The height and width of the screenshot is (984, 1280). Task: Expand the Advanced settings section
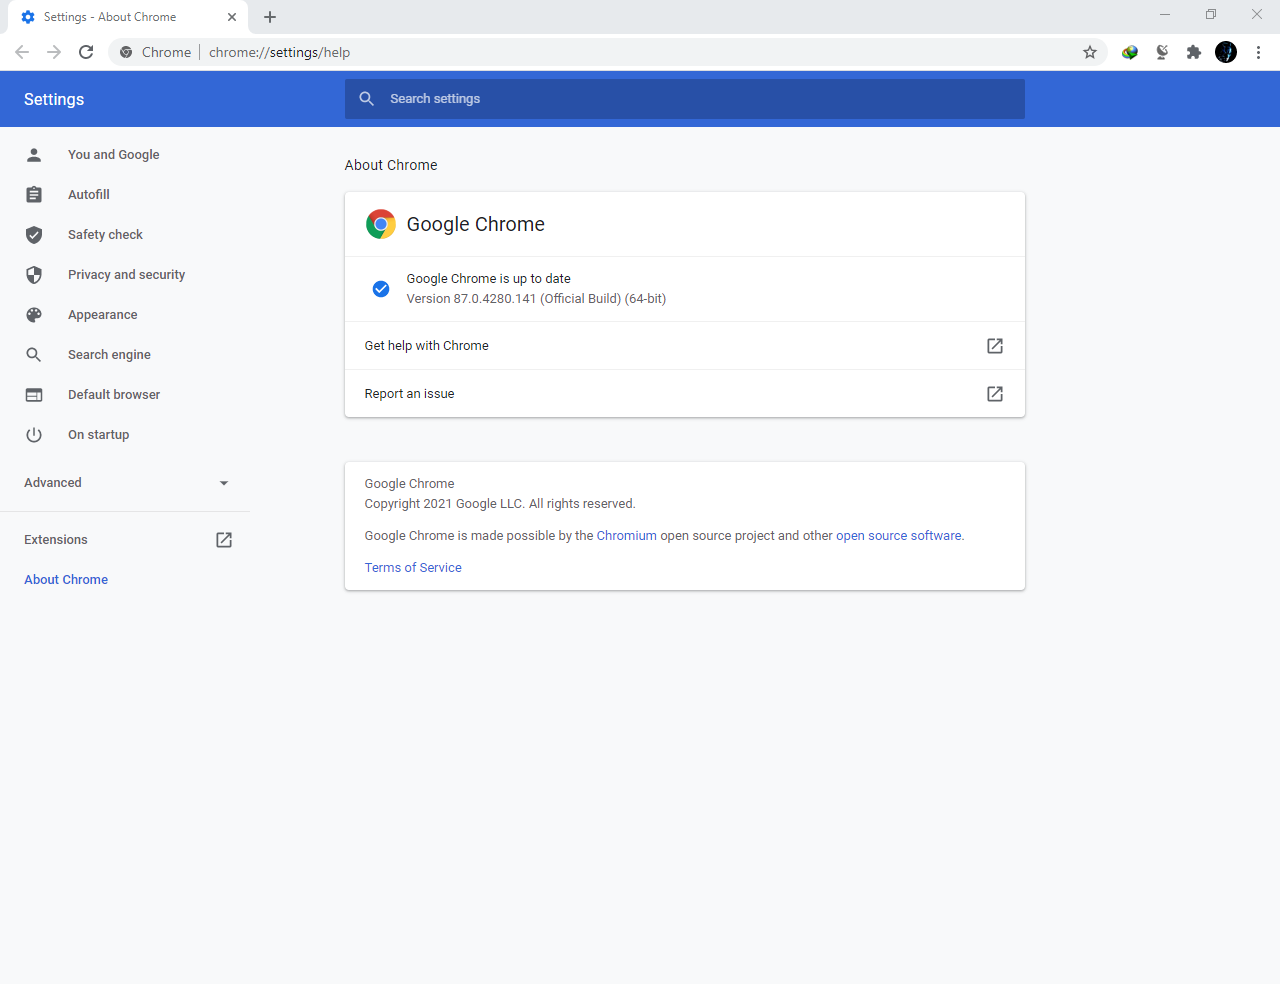click(125, 483)
